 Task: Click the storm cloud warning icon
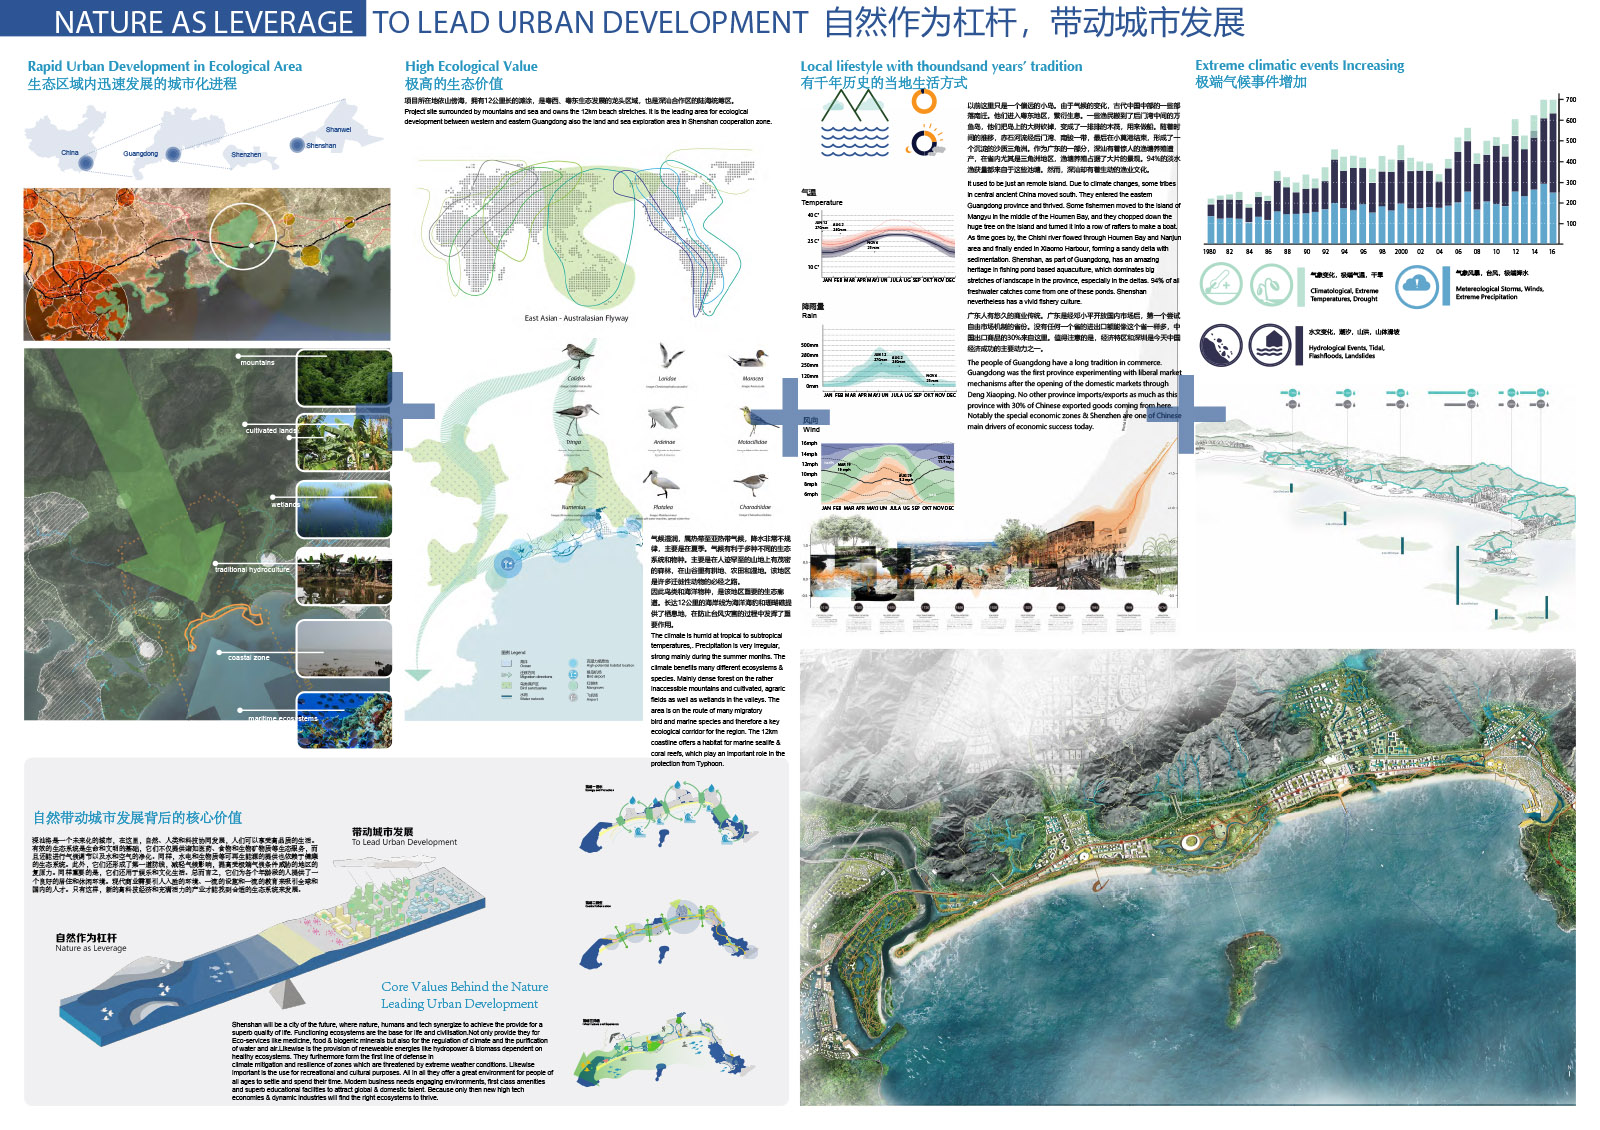click(1417, 285)
